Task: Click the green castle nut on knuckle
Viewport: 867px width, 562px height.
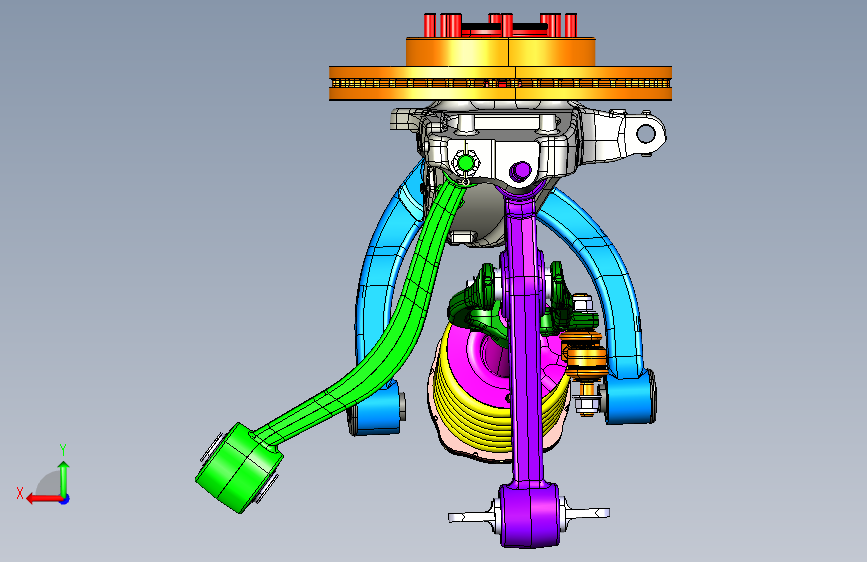Action: click(x=466, y=163)
